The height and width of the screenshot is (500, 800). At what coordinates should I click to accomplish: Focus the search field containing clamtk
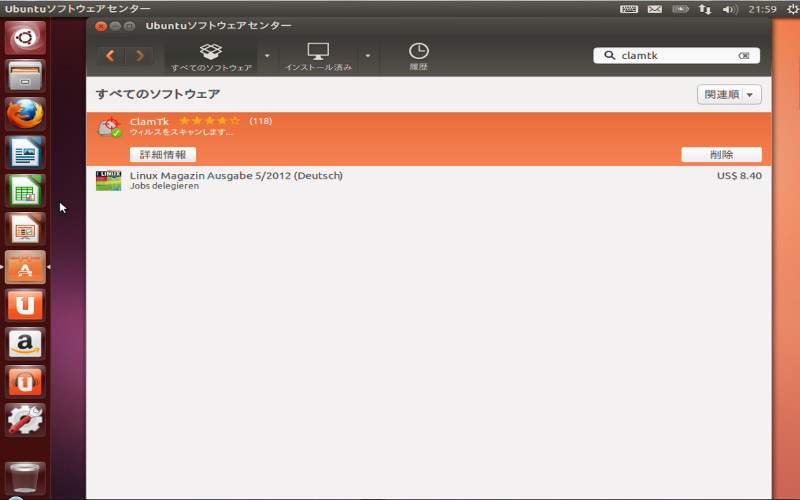[677, 56]
